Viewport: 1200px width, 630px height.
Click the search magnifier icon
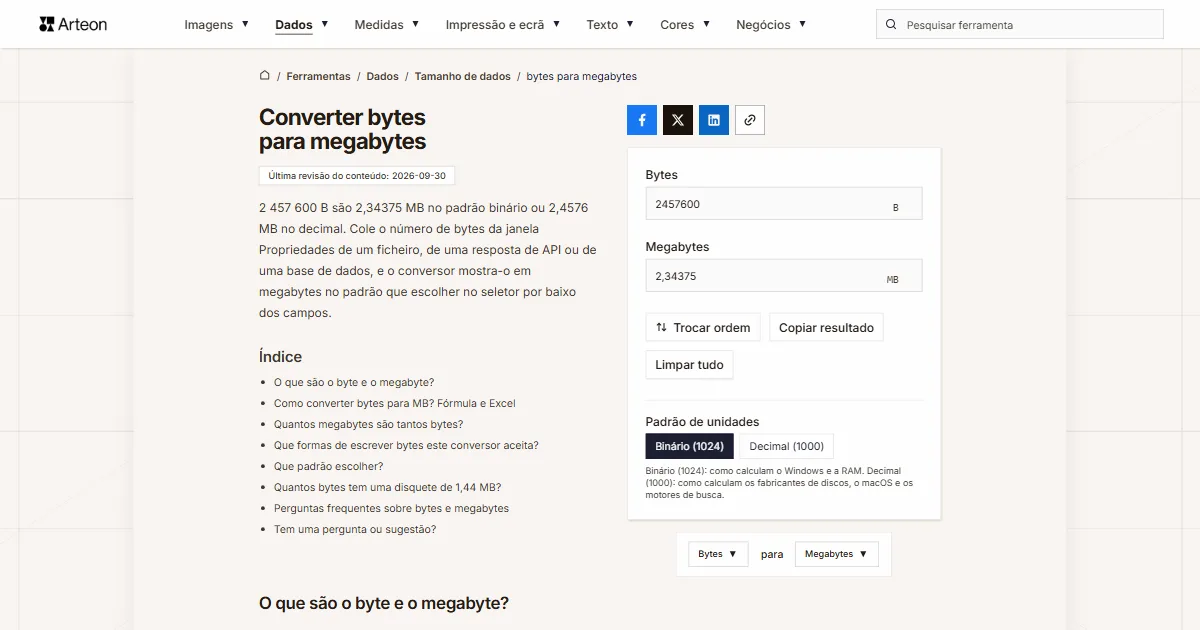click(x=892, y=25)
